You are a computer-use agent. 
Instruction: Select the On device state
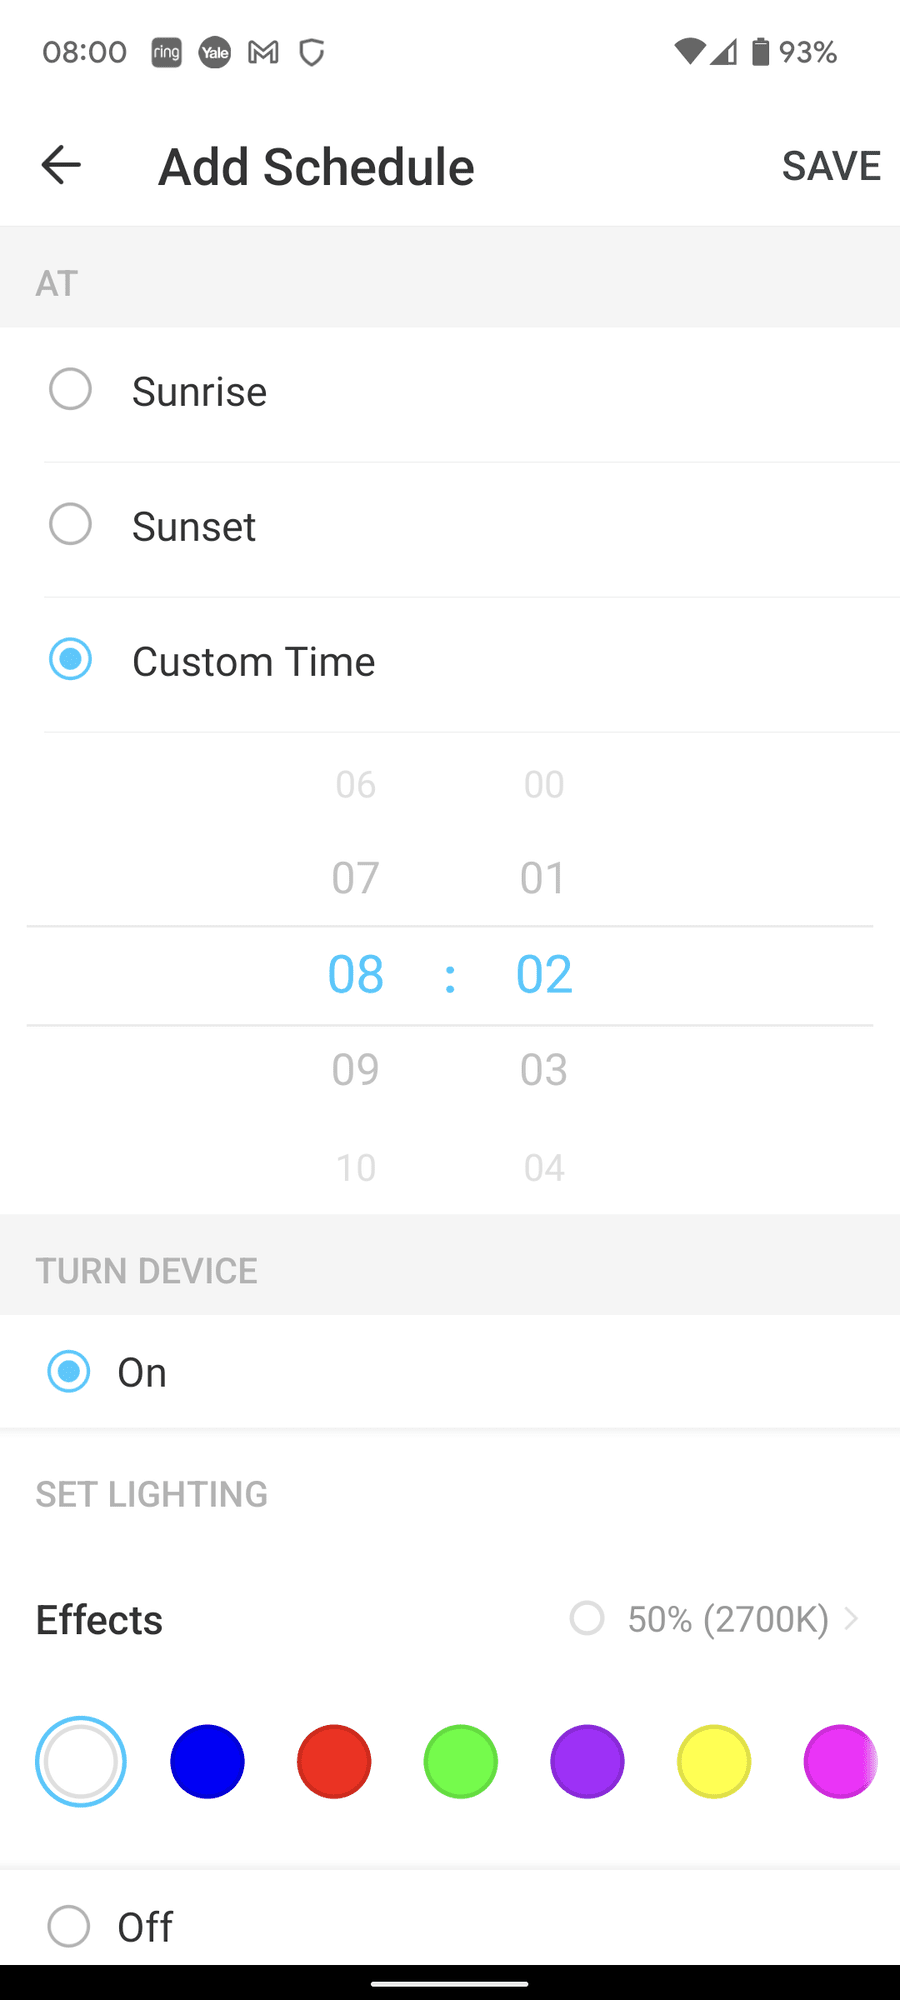point(69,1372)
